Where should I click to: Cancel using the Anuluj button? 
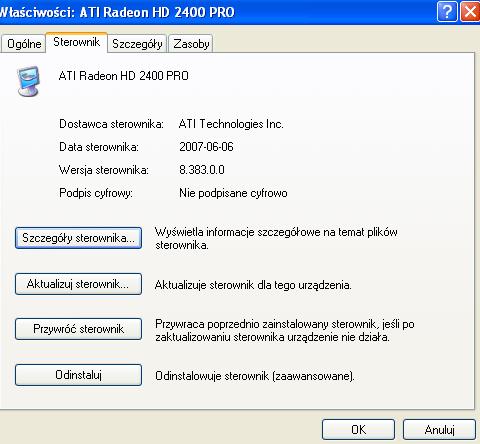tap(439, 430)
